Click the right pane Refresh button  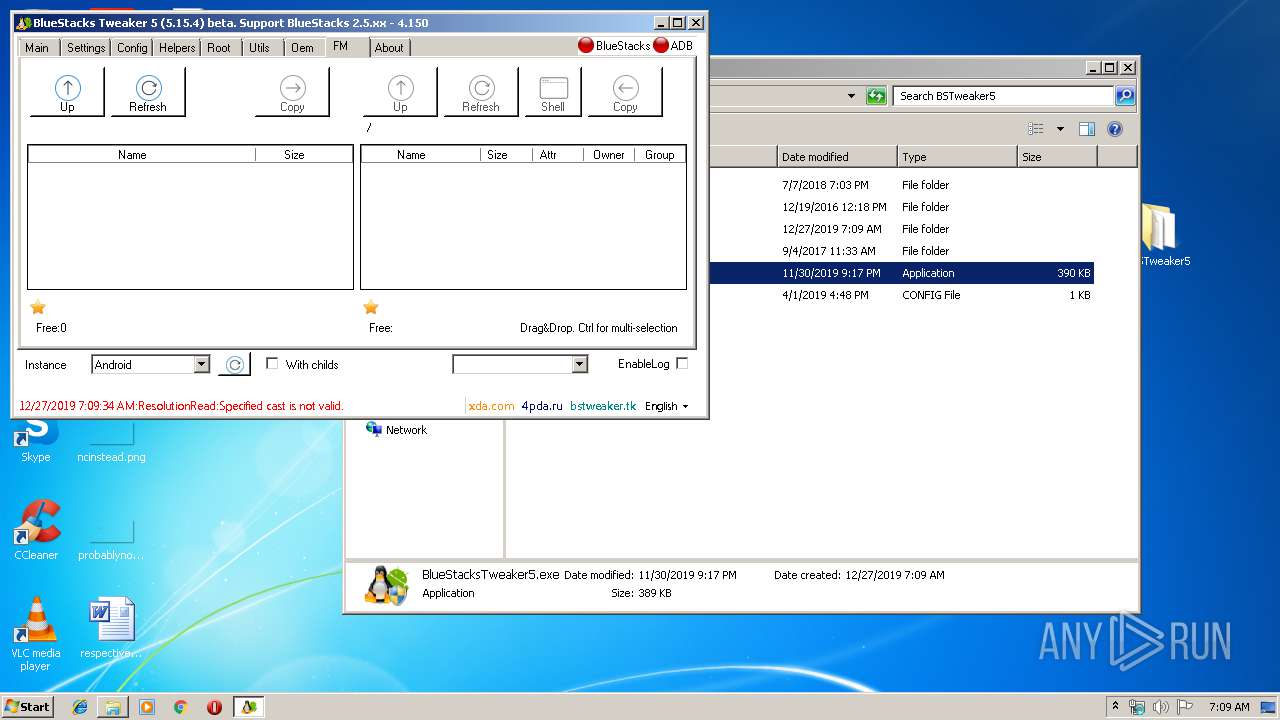click(481, 92)
